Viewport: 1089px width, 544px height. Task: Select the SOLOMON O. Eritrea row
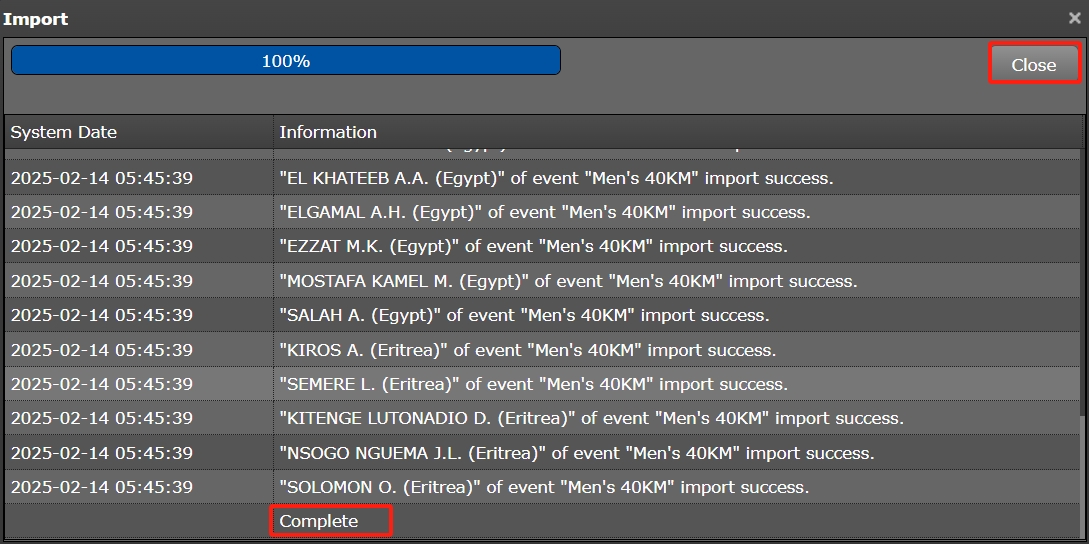[544, 487]
